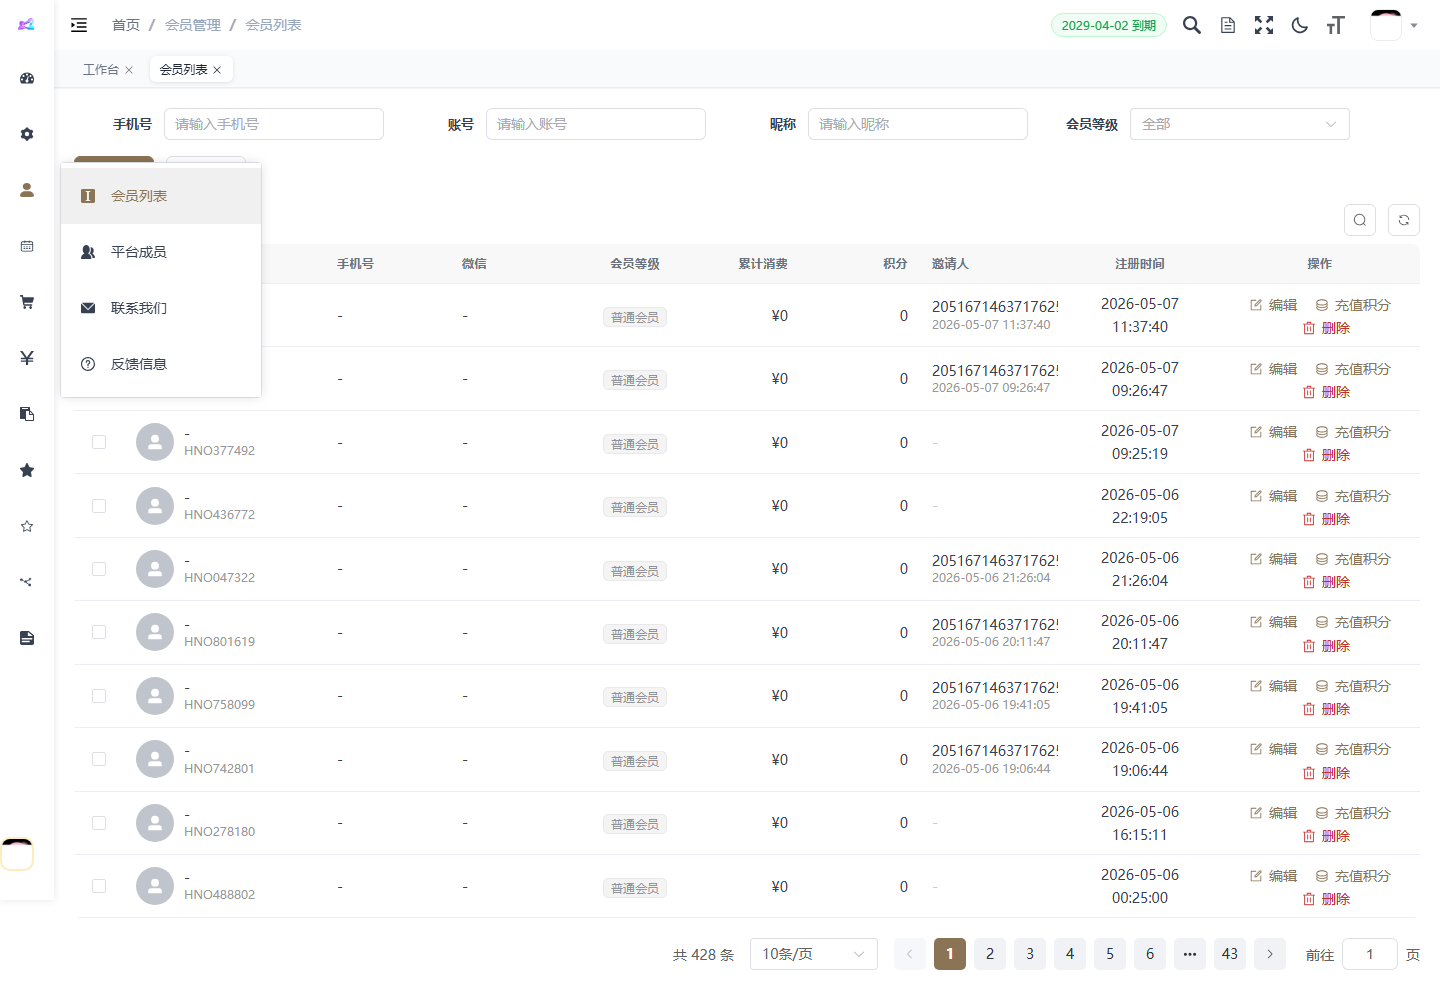
Task: Click inviter ID in HNO047322 row
Action: pyautogui.click(x=995, y=561)
